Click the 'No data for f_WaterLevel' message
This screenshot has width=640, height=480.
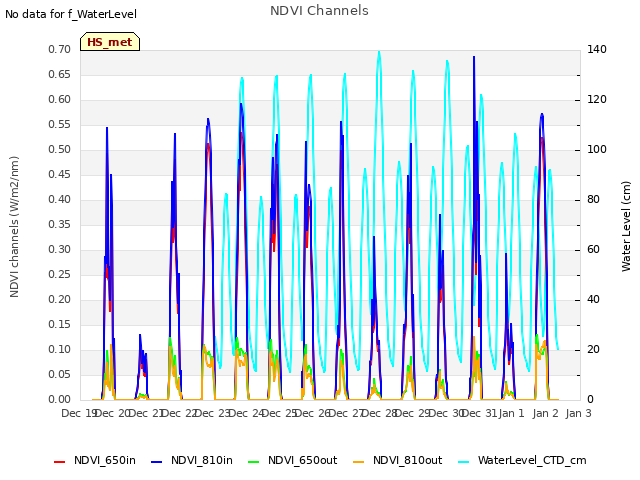[x=71, y=14]
